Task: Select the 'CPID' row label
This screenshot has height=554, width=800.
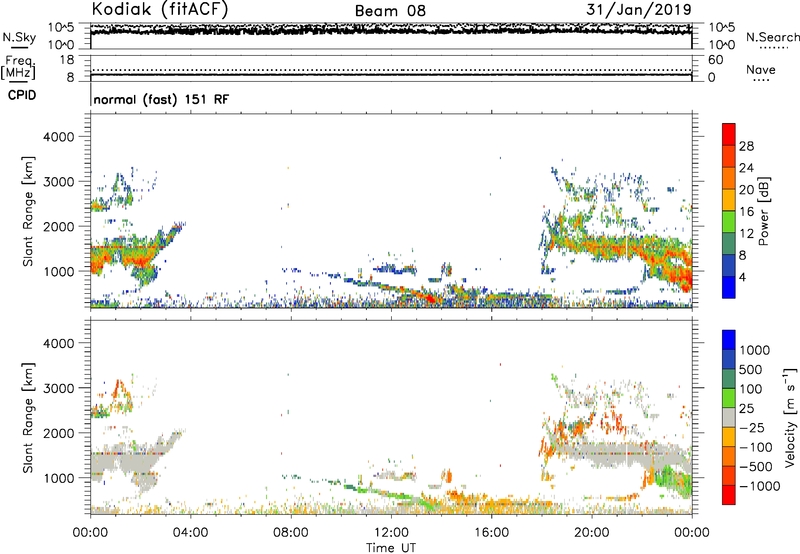Action: pyautogui.click(x=22, y=95)
